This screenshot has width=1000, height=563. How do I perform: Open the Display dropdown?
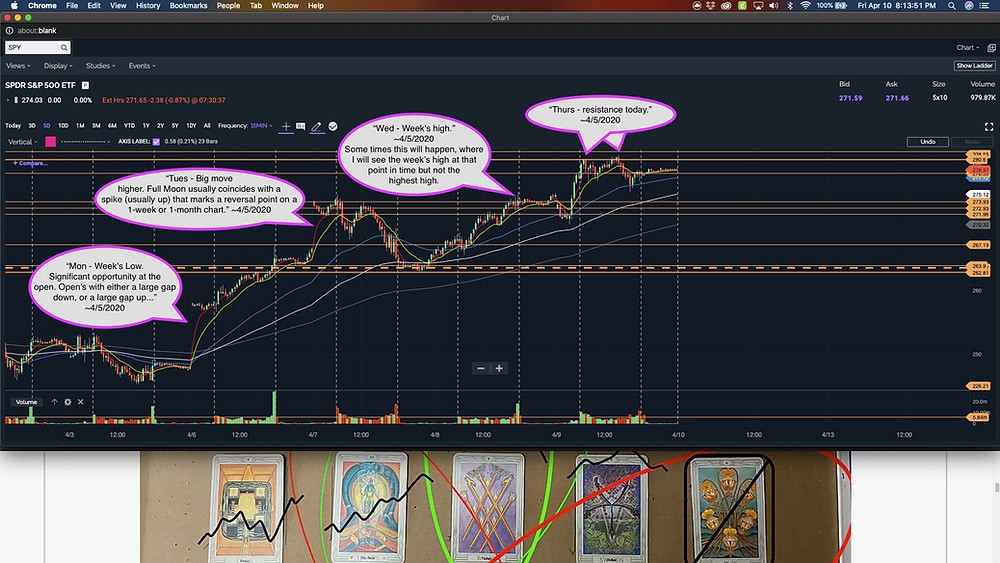point(58,66)
